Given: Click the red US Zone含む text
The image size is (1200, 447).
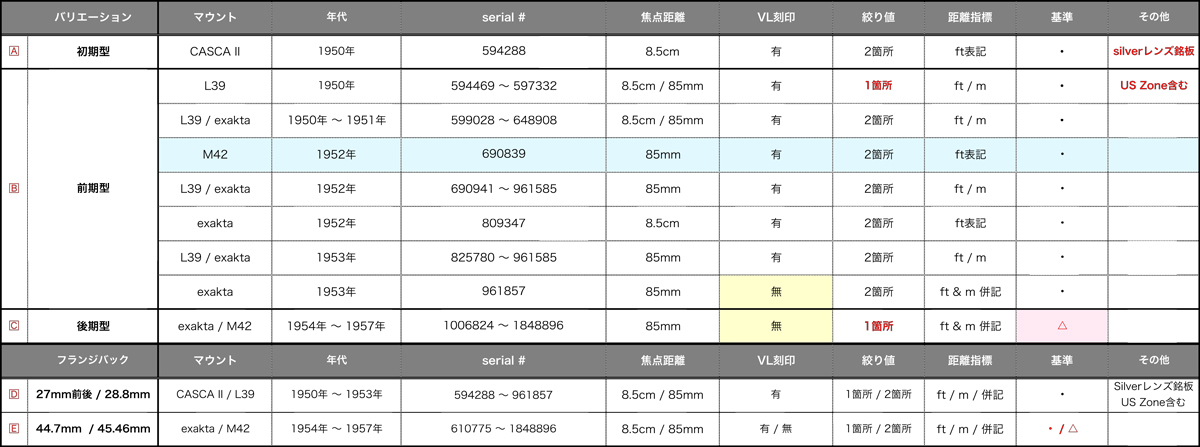Looking at the screenshot, I should (1154, 86).
